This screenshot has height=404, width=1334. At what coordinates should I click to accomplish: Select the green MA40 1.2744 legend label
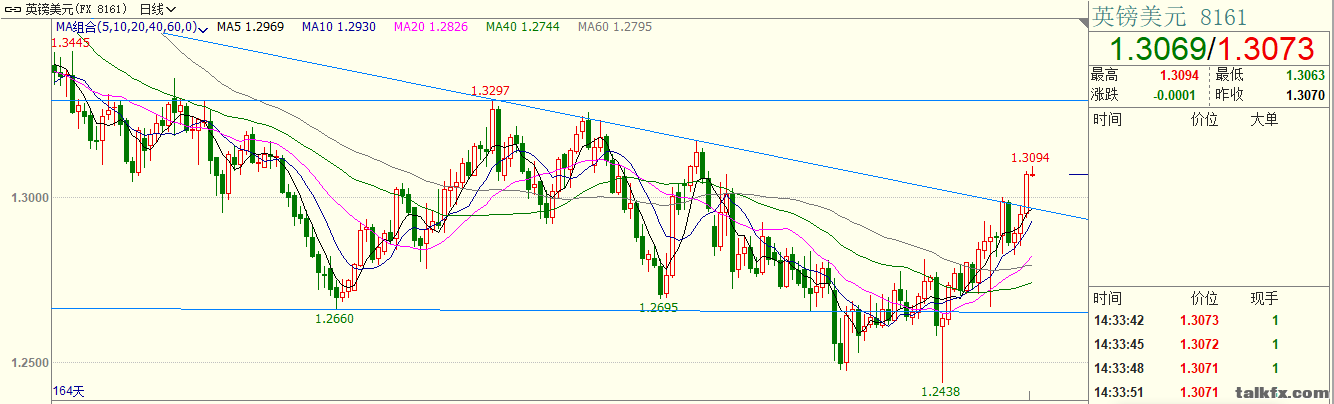[x=522, y=28]
